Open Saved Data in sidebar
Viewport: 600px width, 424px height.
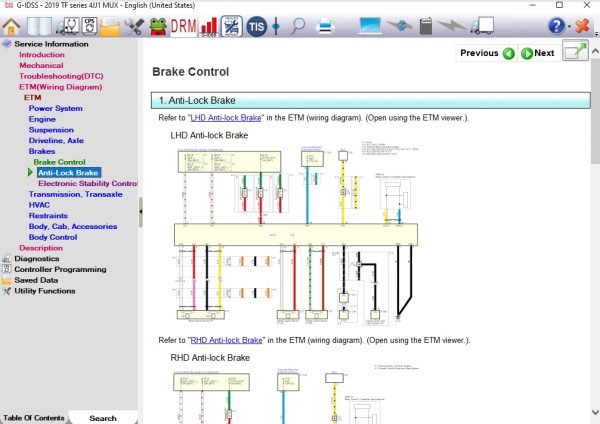(36, 280)
